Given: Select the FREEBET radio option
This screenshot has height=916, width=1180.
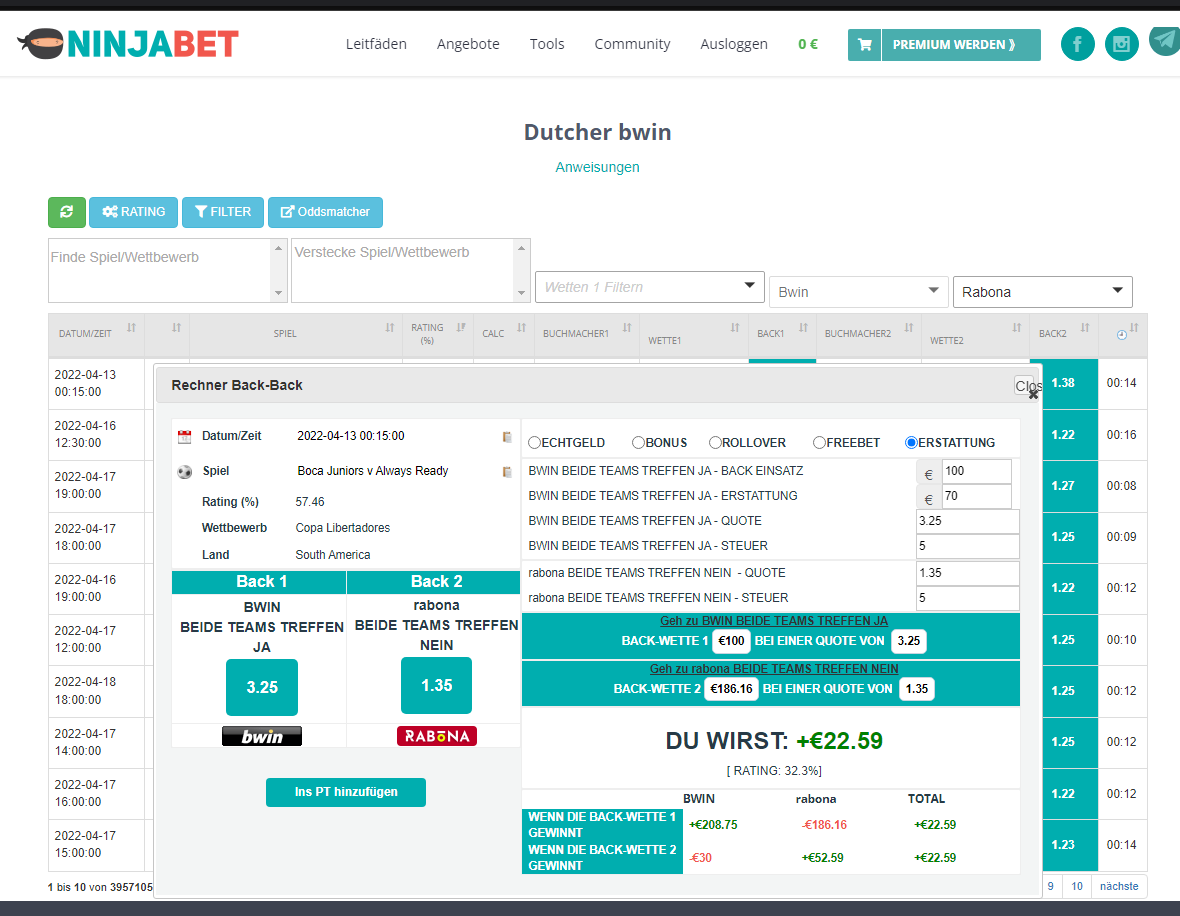Looking at the screenshot, I should (x=819, y=443).
